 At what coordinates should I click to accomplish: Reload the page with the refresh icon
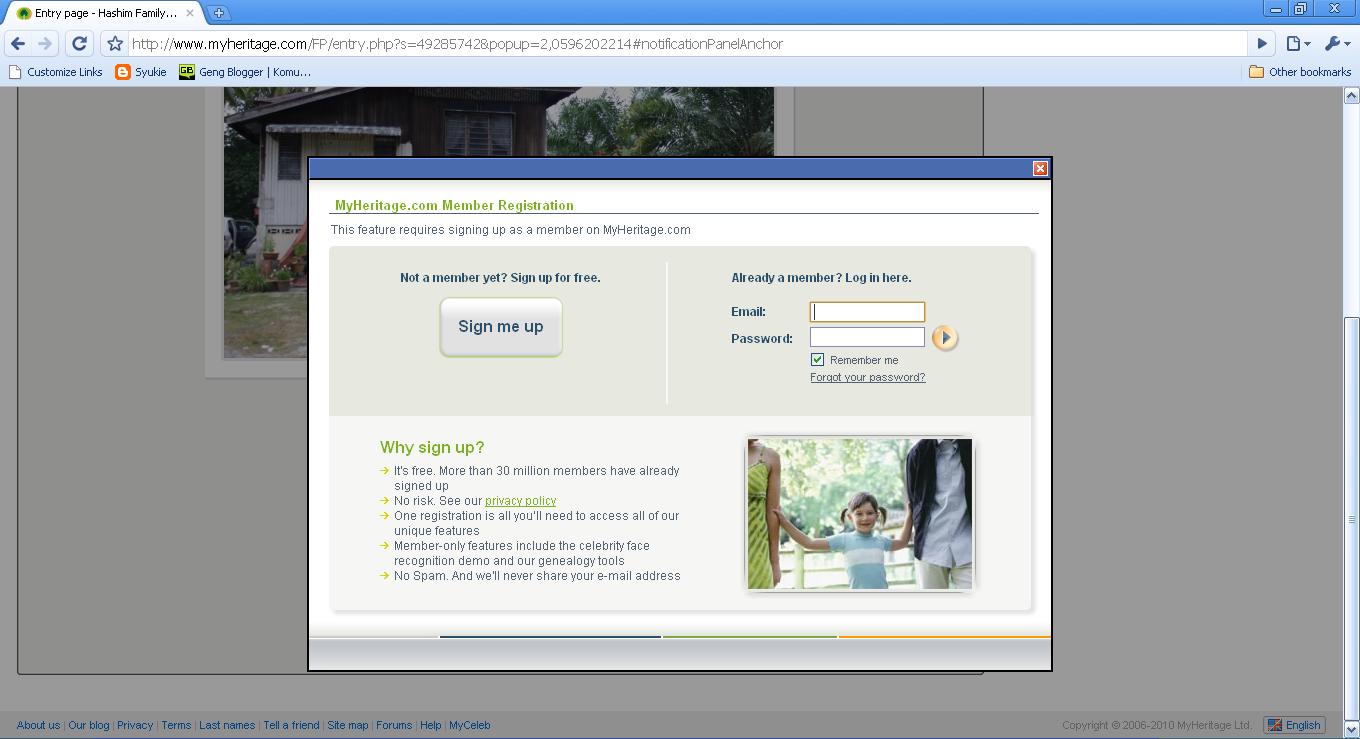79,44
